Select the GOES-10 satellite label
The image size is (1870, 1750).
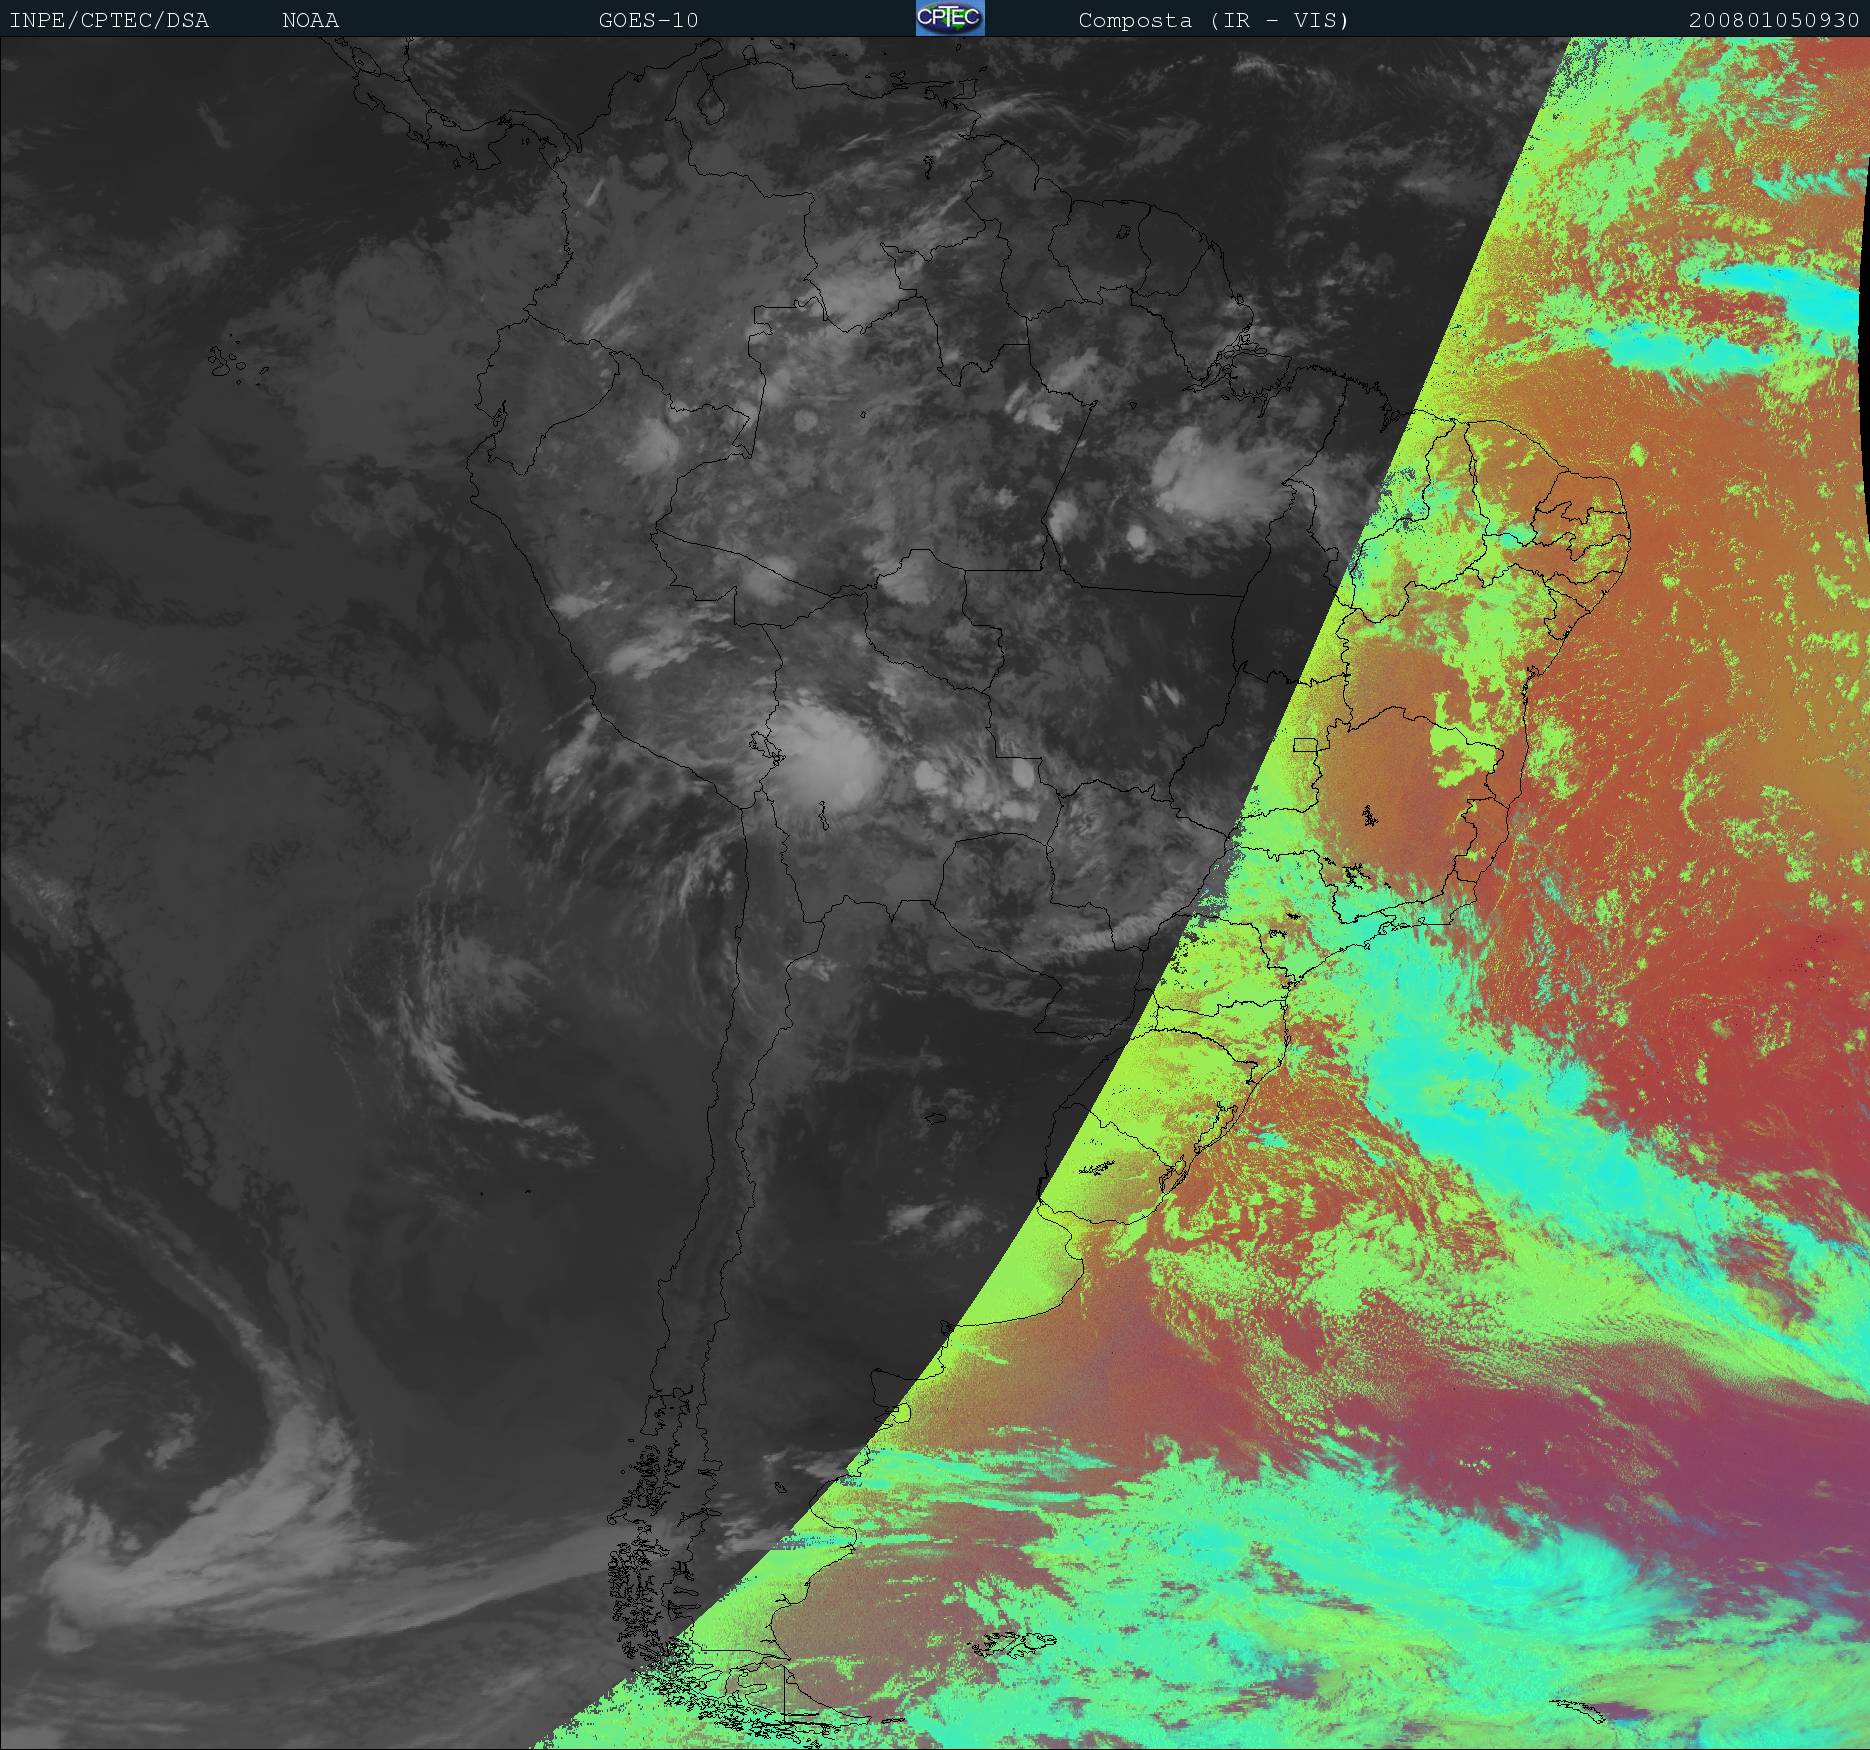(x=648, y=20)
